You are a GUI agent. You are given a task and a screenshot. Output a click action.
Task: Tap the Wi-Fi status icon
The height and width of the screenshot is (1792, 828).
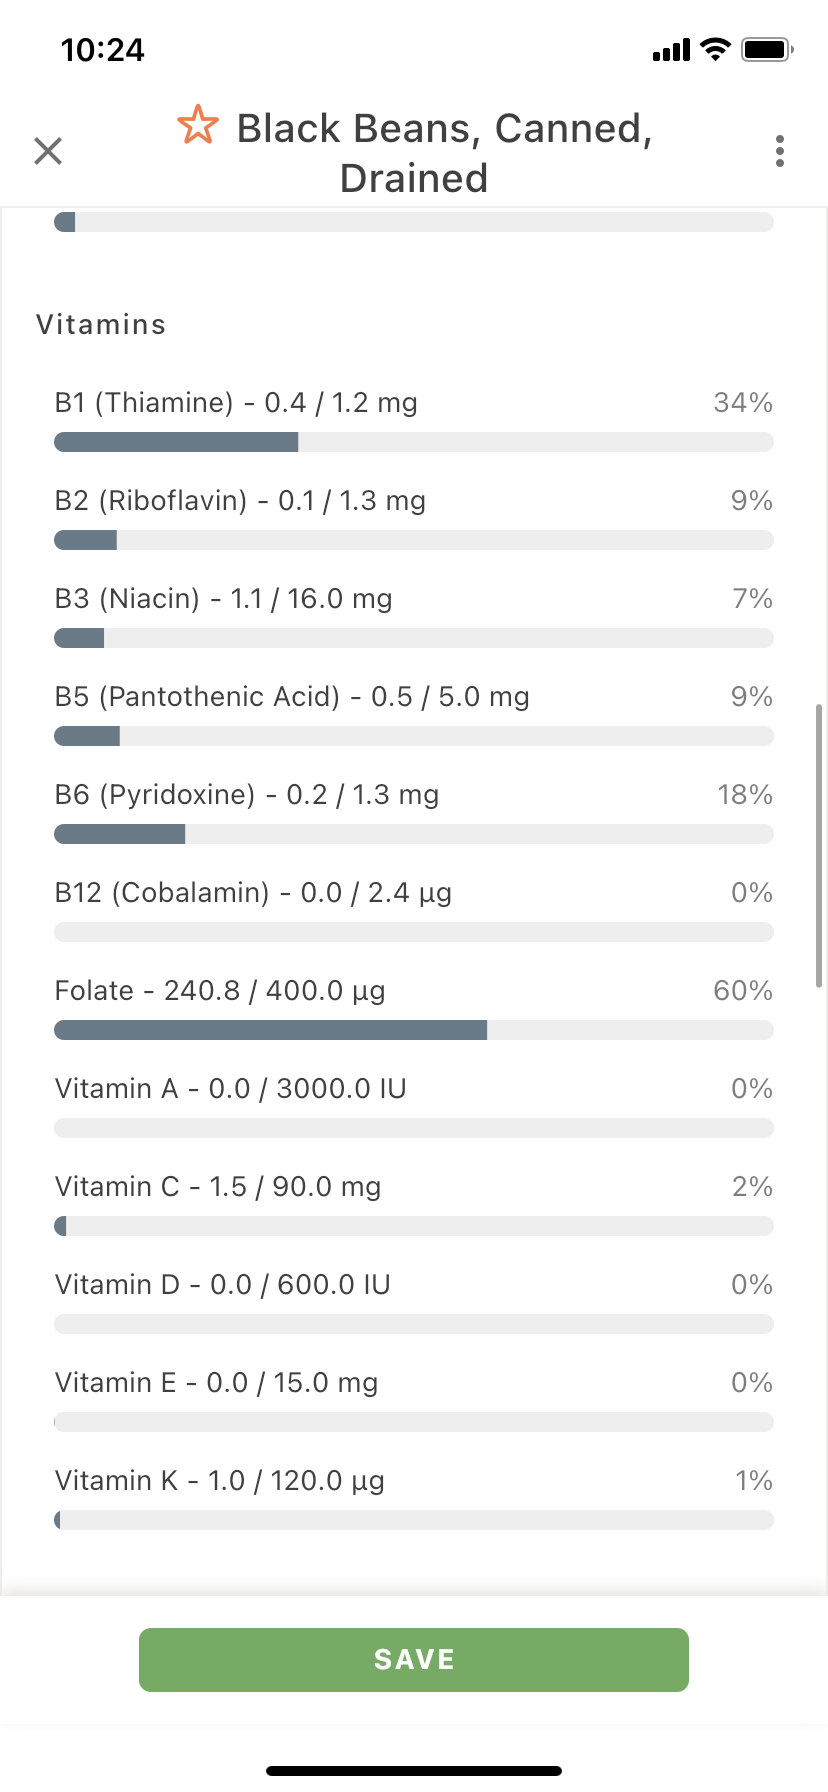[715, 49]
